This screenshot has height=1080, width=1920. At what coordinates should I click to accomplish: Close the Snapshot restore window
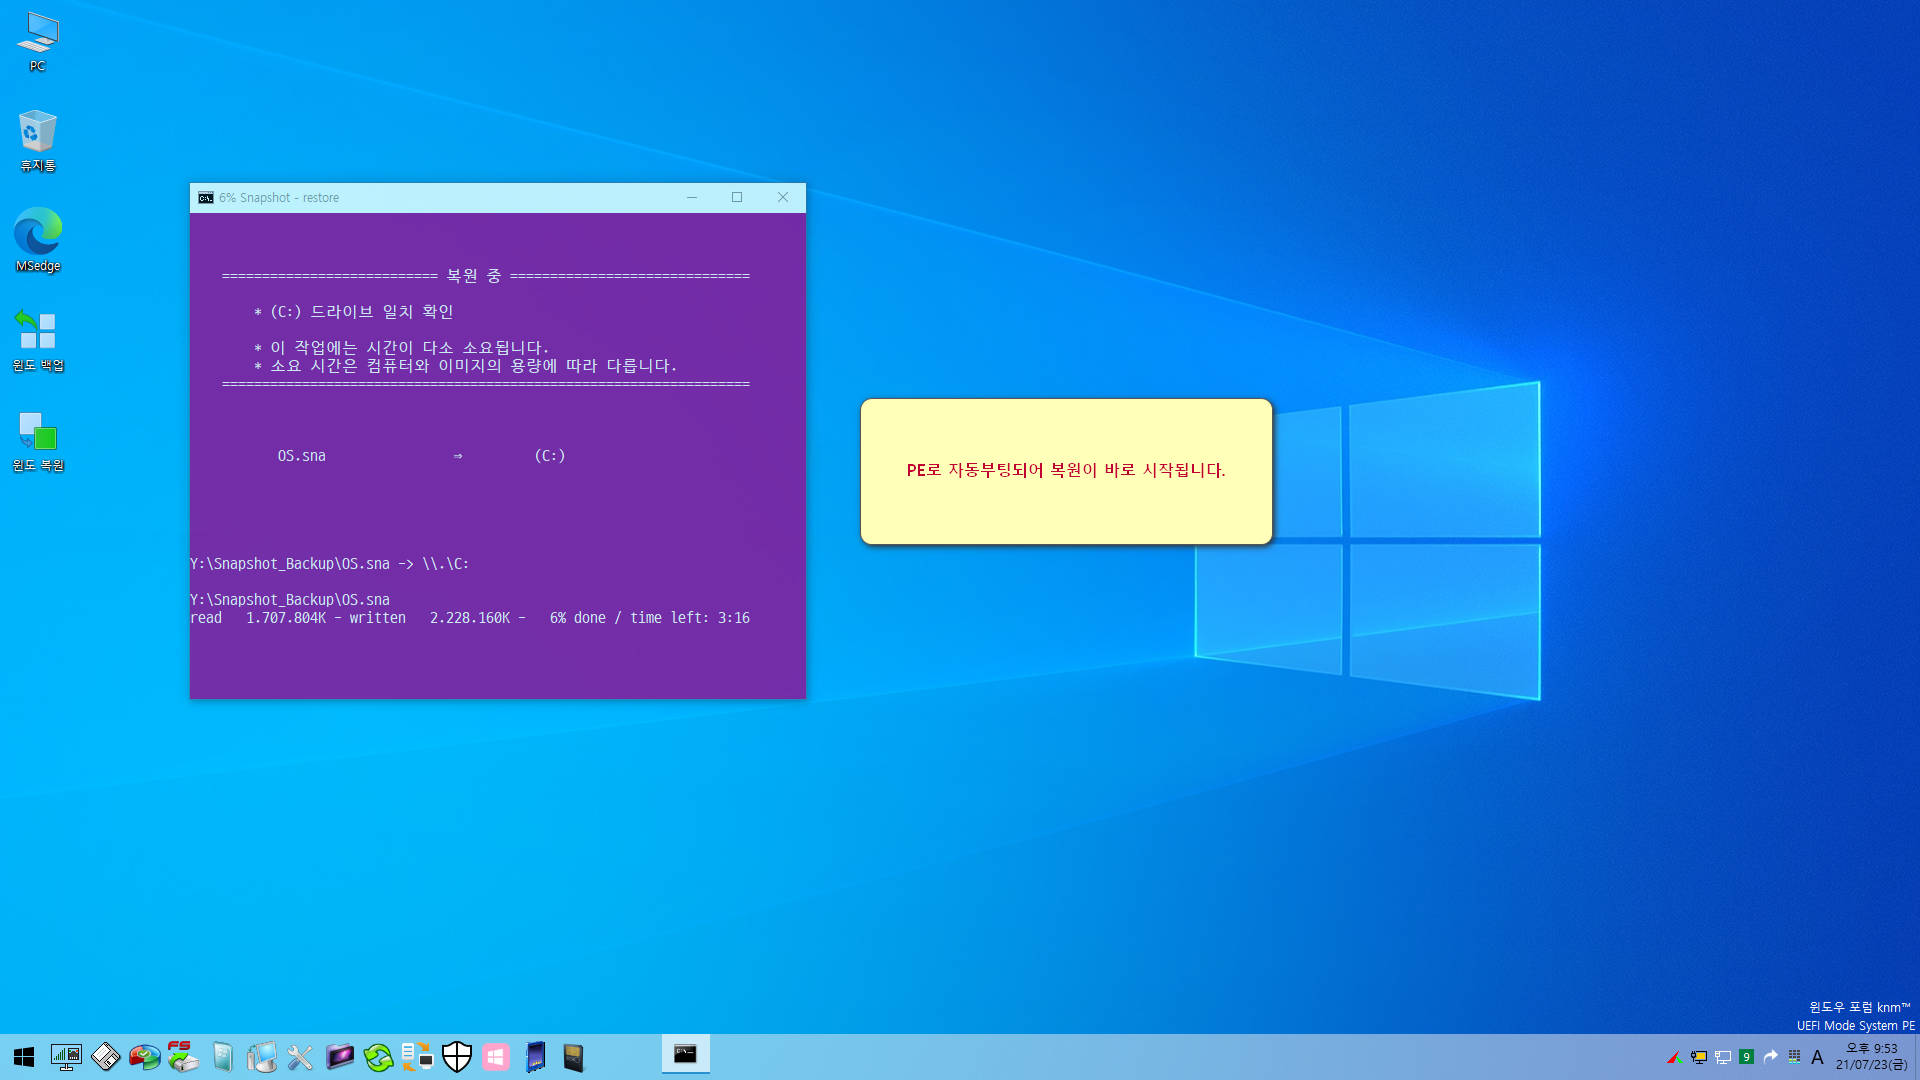pos(783,198)
